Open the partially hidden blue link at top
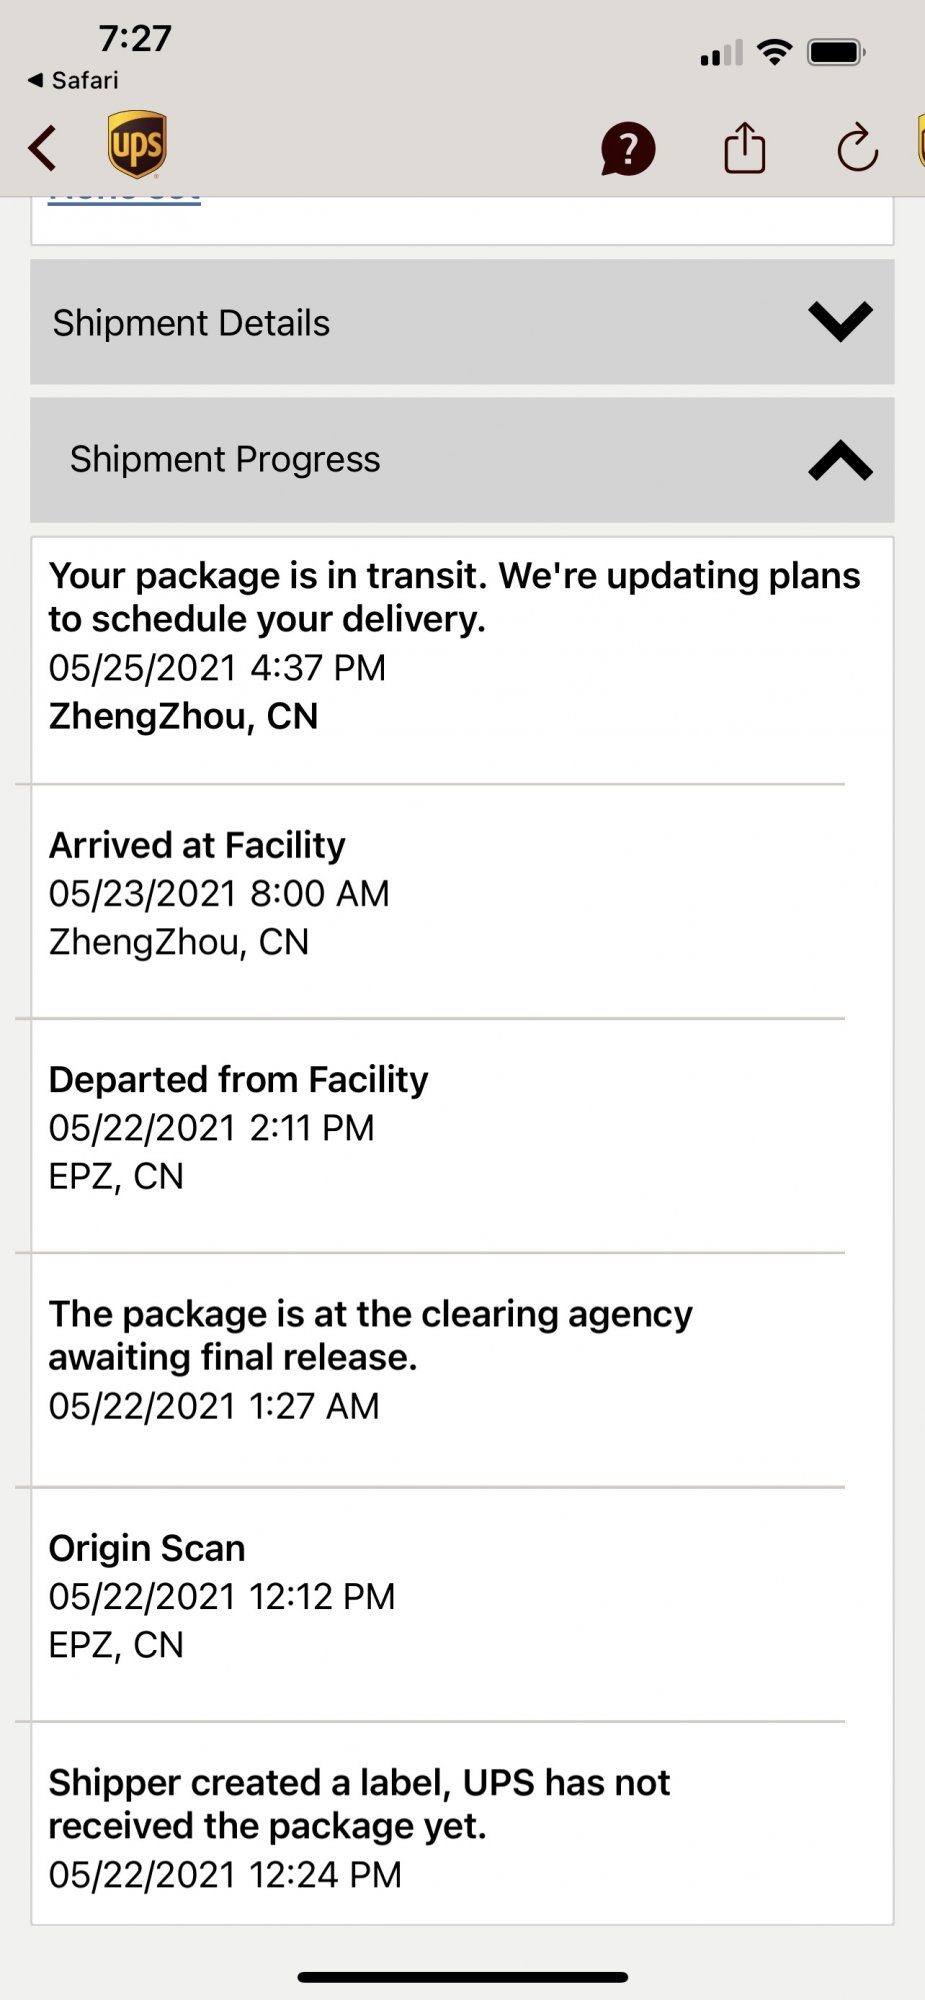The image size is (925, 2000). 124,198
